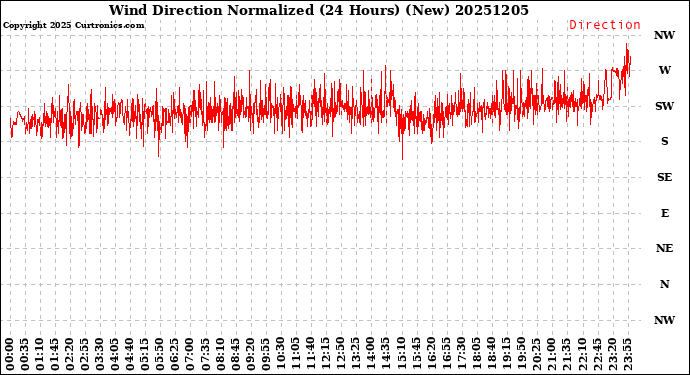
Task: Click the SW direction axis label
Action: pyautogui.click(x=664, y=106)
